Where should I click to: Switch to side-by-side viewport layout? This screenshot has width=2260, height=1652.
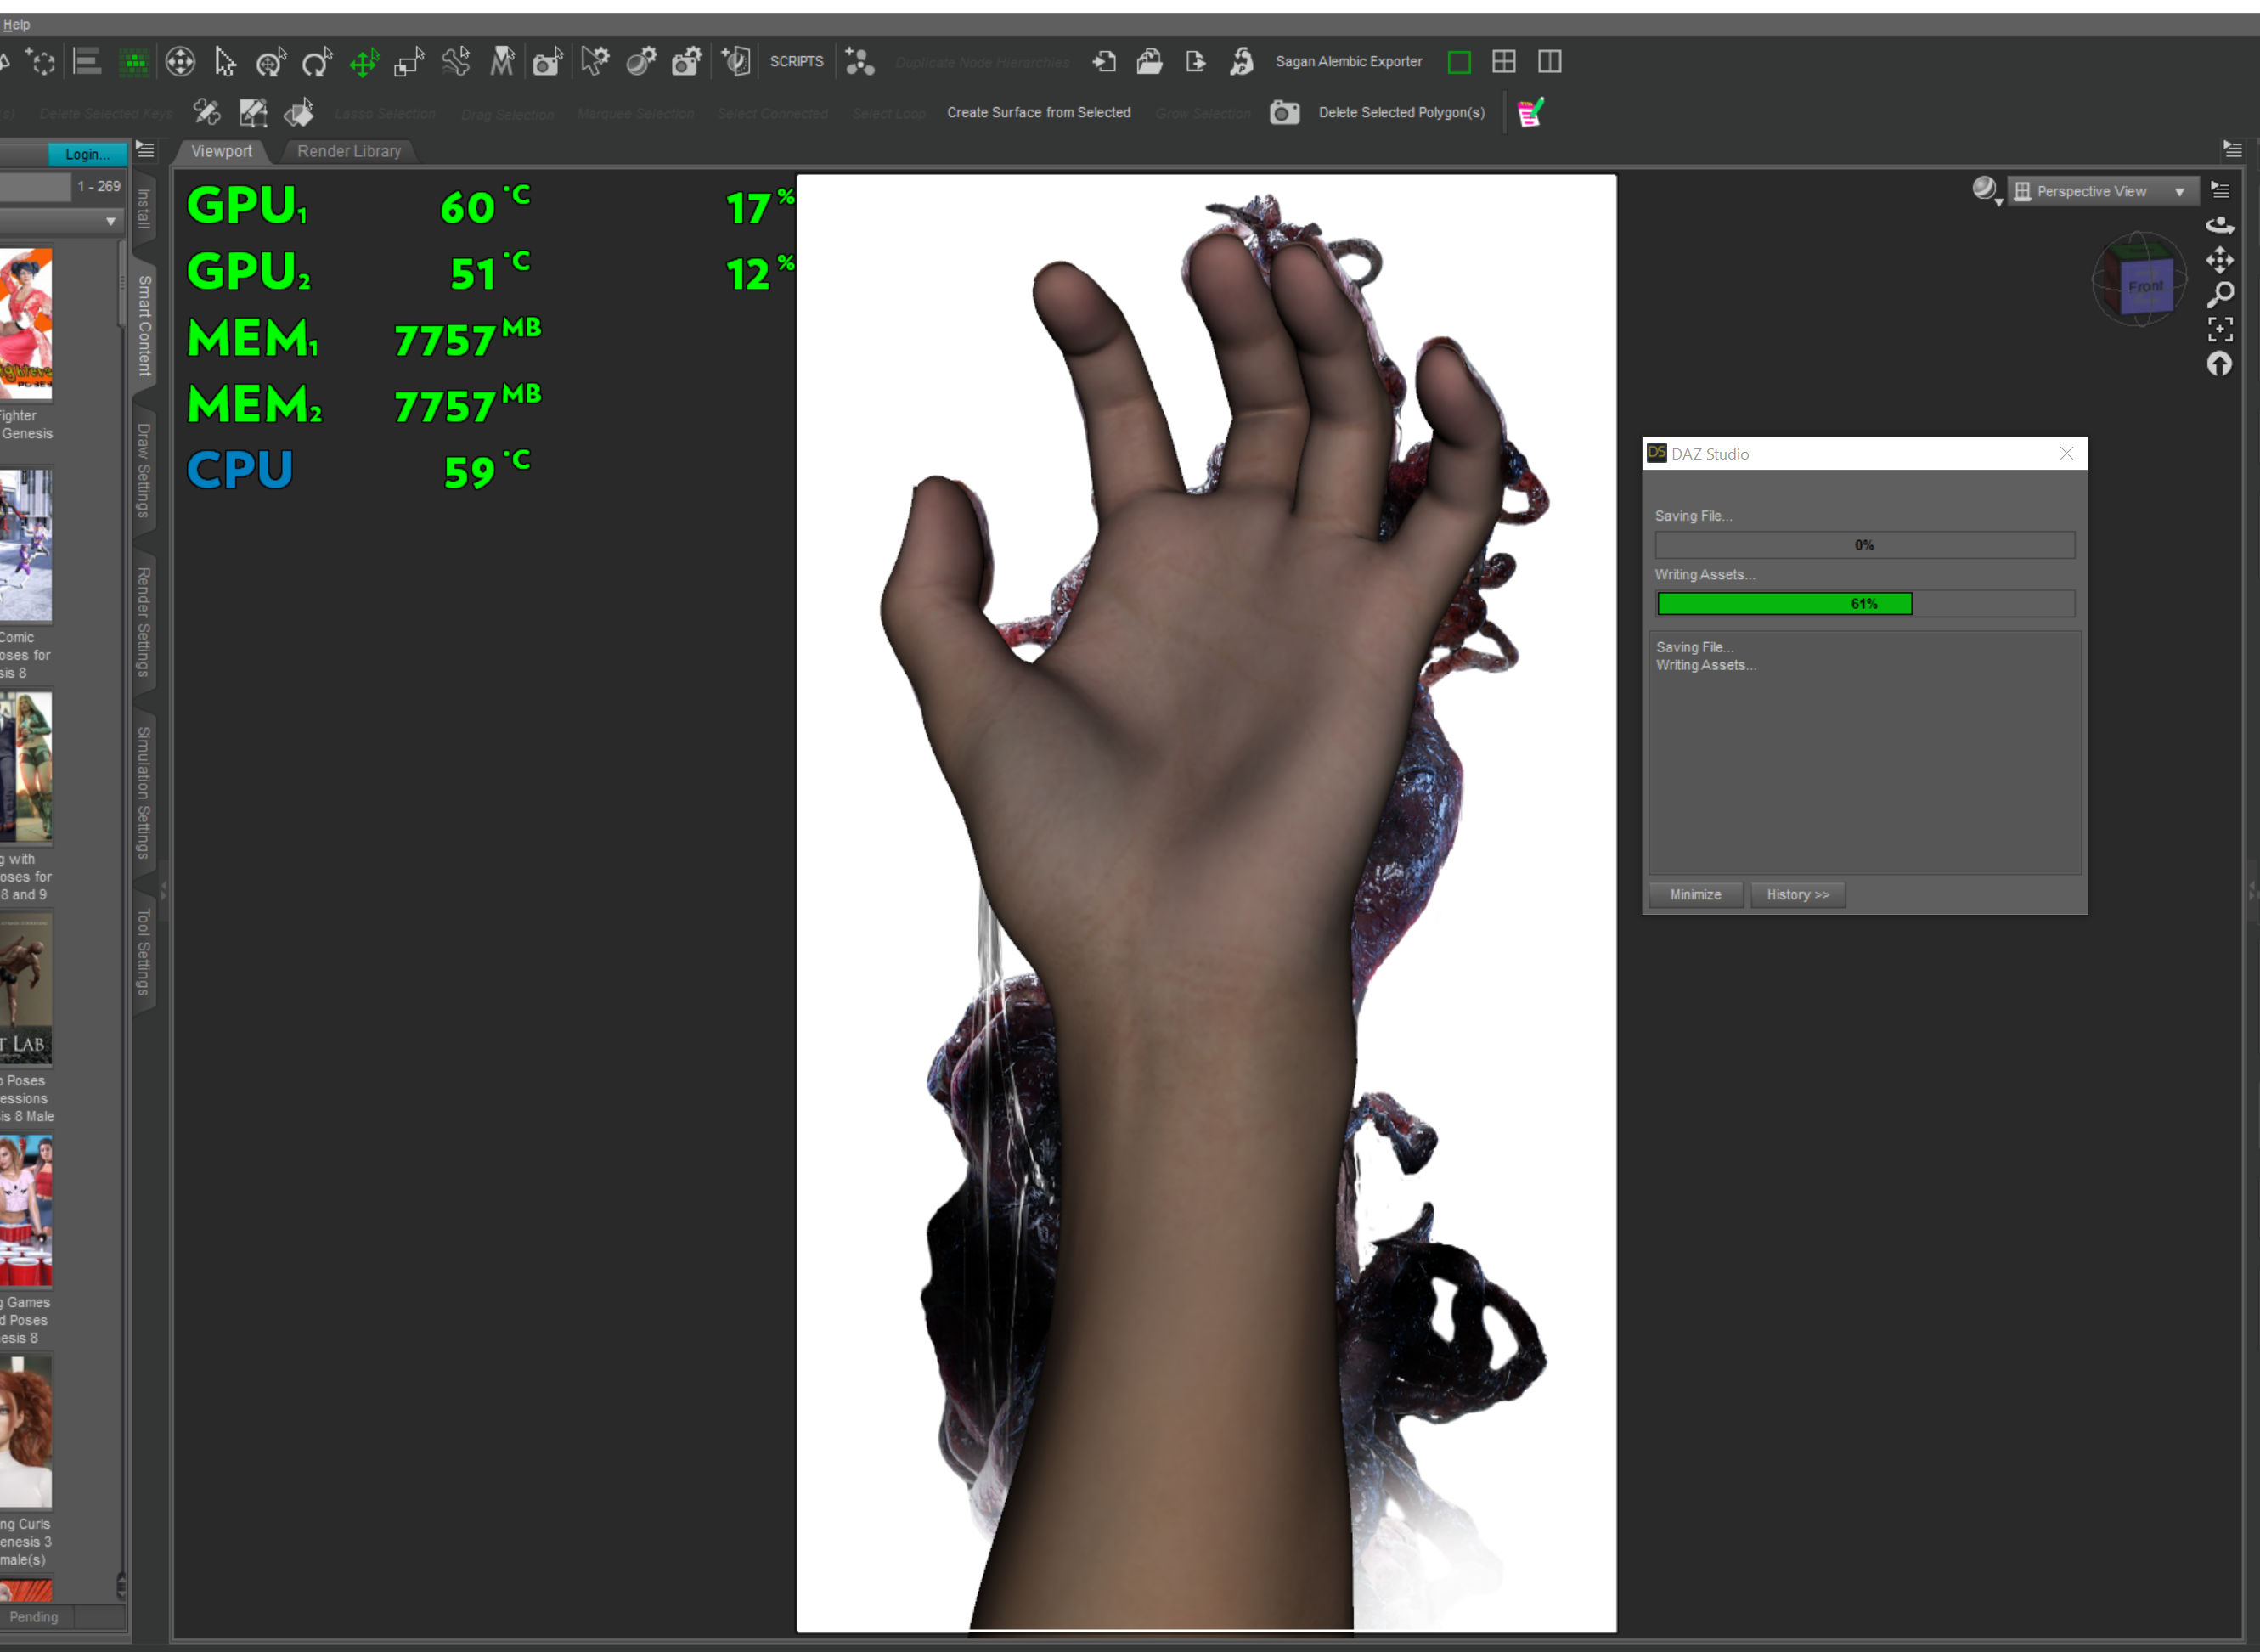tap(1549, 63)
